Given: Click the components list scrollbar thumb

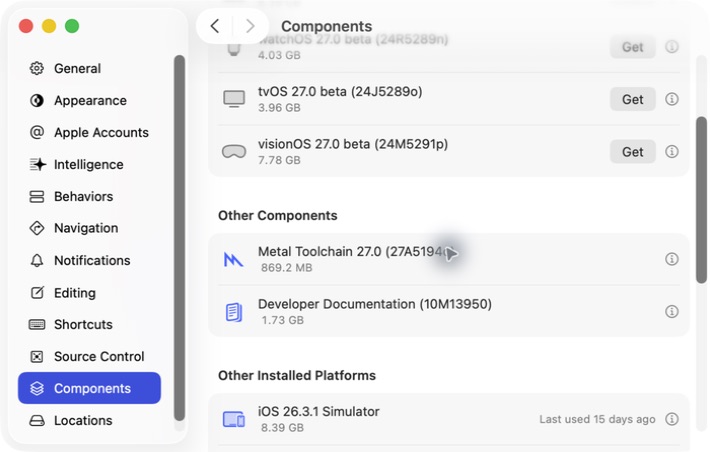Looking at the screenshot, I should [x=701, y=200].
